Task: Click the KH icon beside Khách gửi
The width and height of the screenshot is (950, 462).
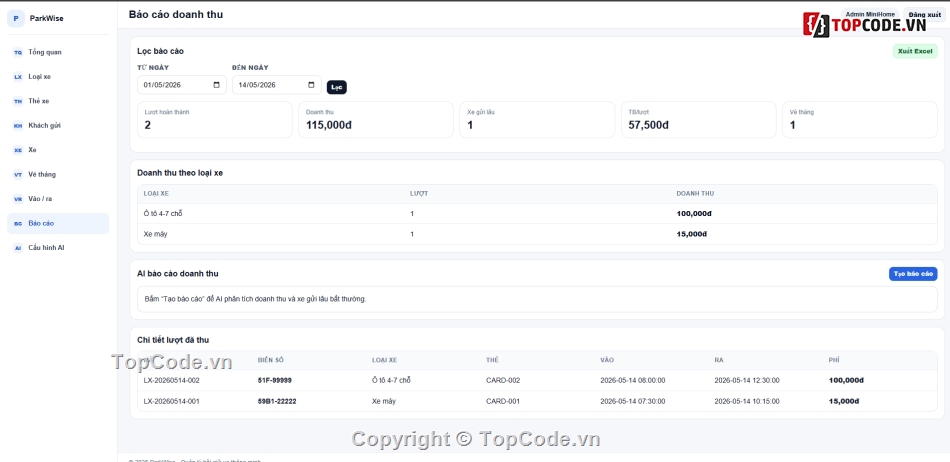Action: [18, 126]
